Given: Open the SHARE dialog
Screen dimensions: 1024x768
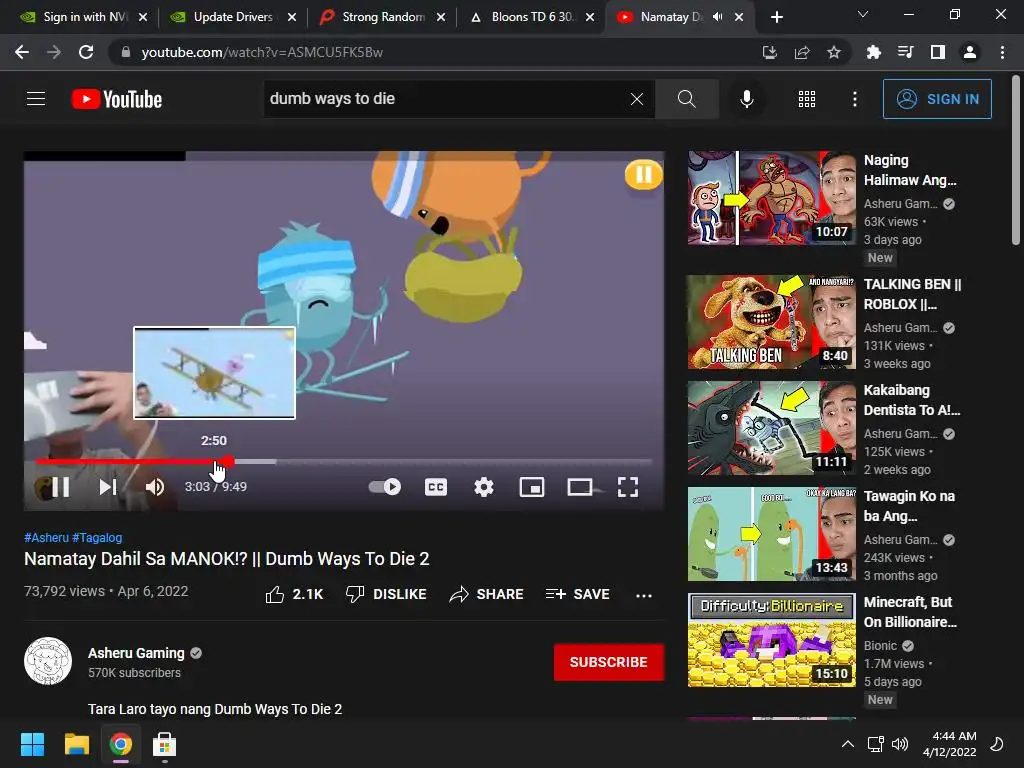Looking at the screenshot, I should click(487, 594).
